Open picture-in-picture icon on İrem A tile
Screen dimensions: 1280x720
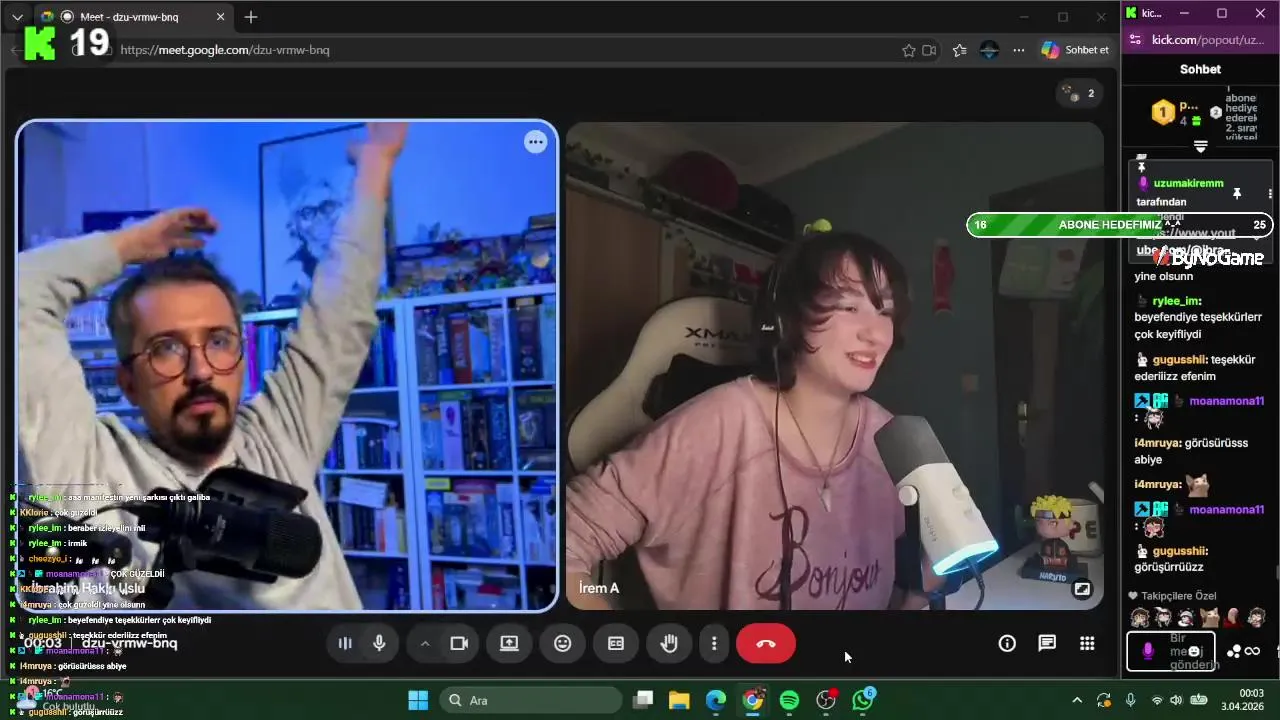tap(1082, 589)
